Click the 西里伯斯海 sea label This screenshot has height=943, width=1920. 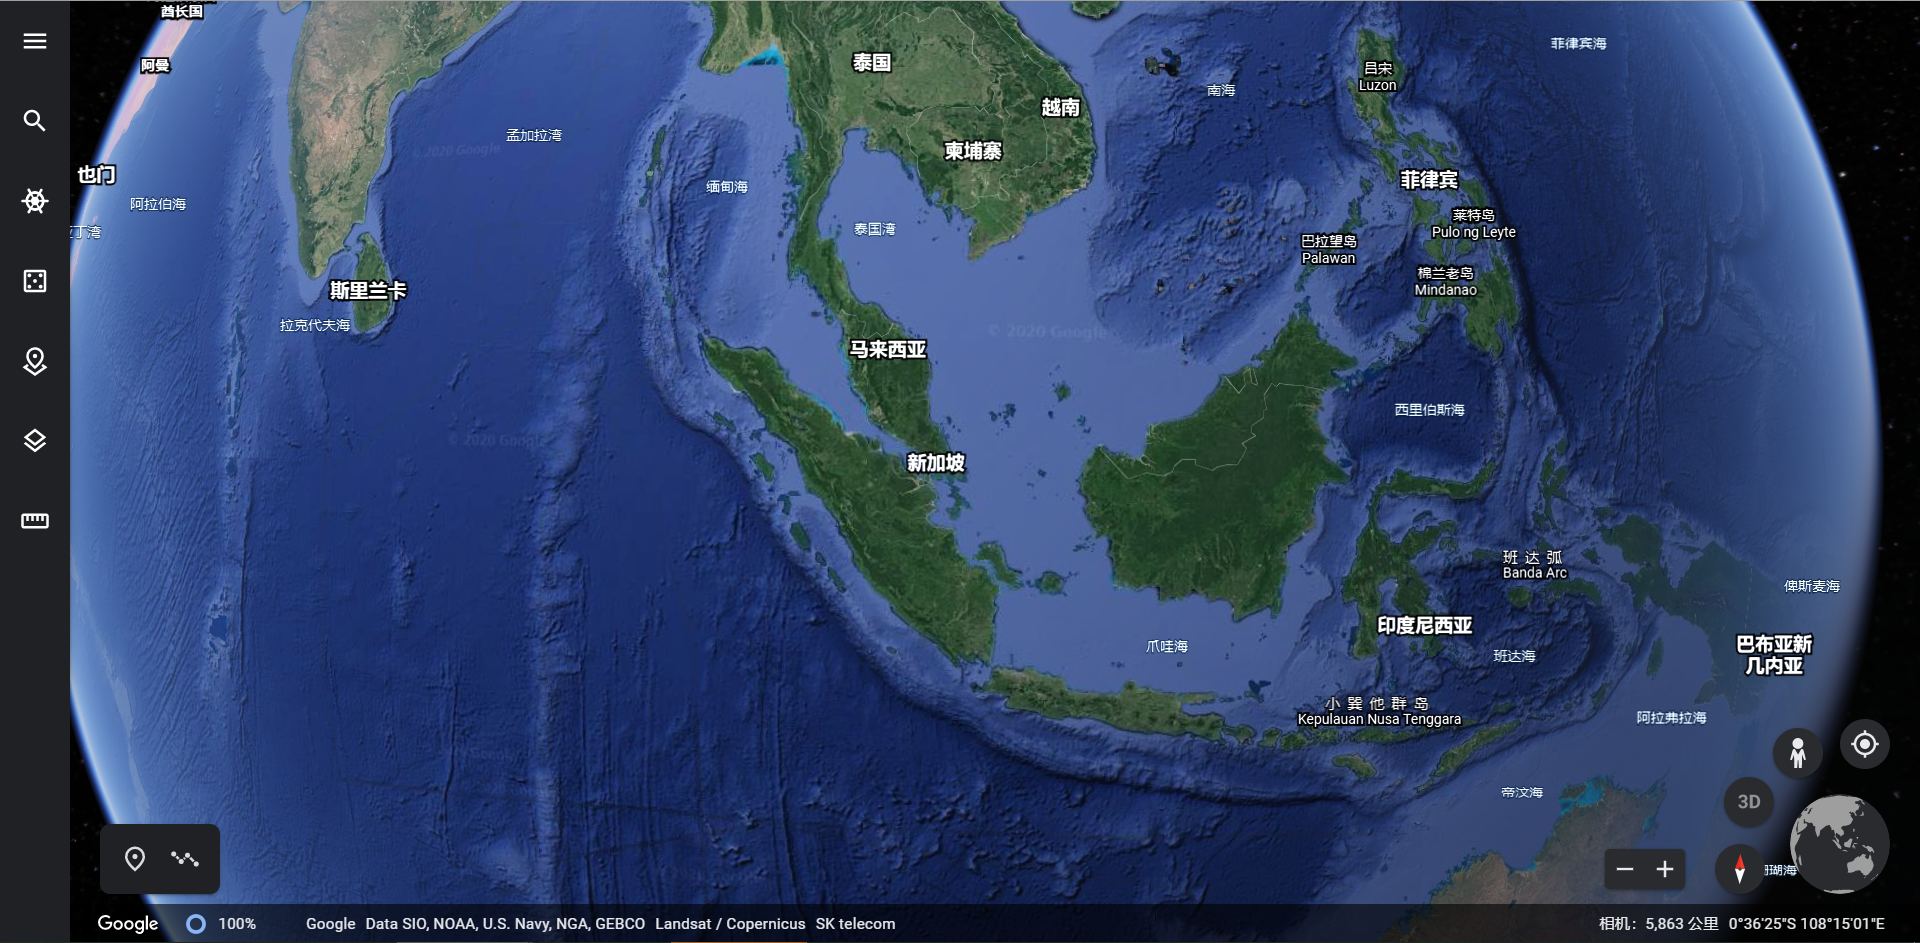(1429, 410)
